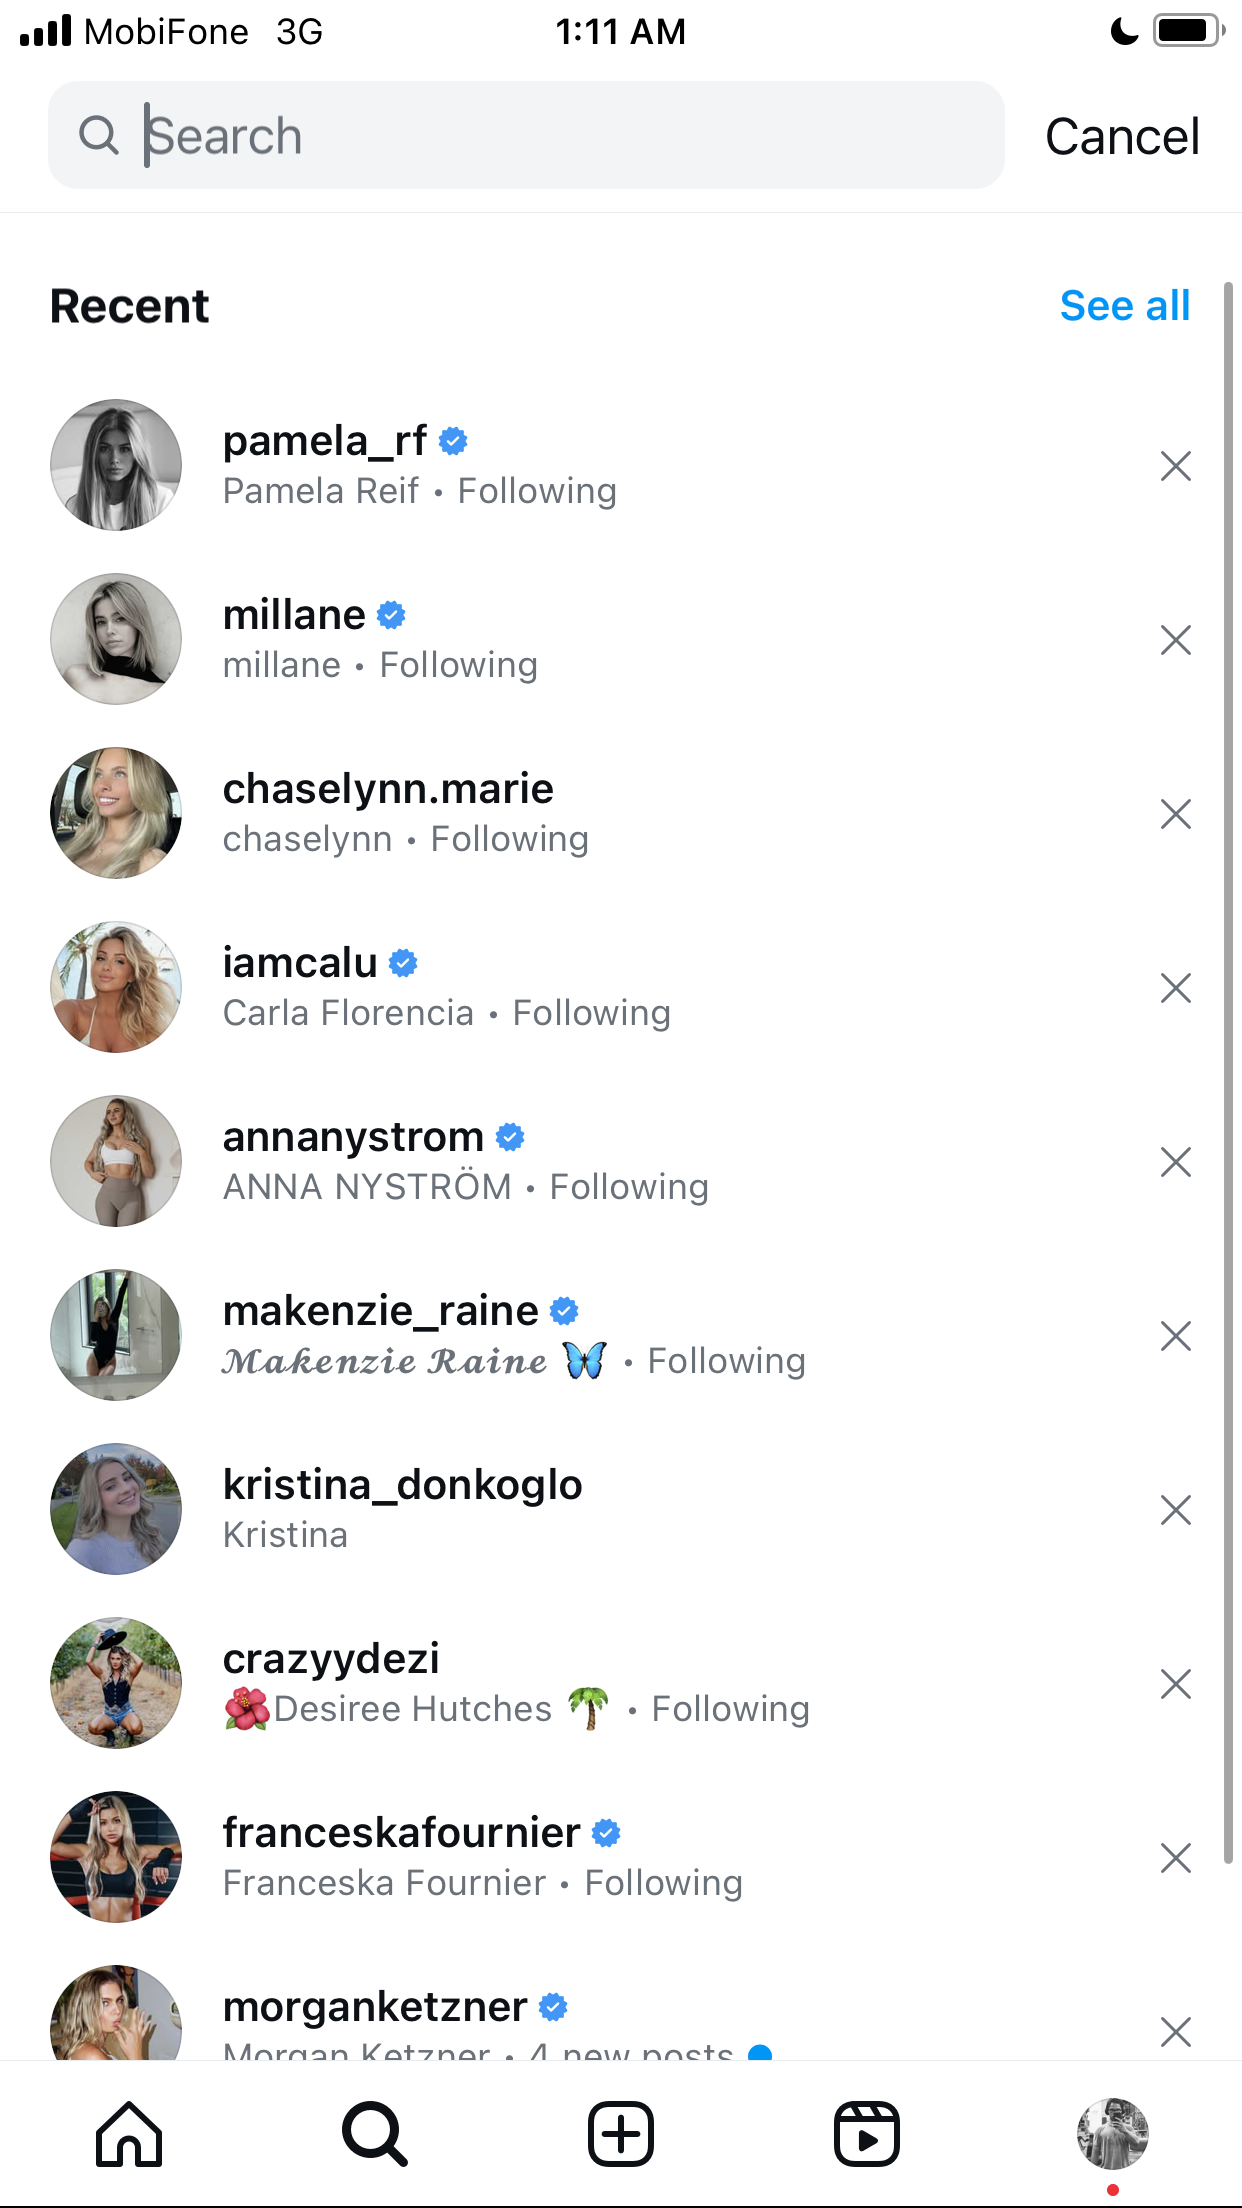Focus the Search input field
Viewport: 1242px width, 2208px height.
526,135
